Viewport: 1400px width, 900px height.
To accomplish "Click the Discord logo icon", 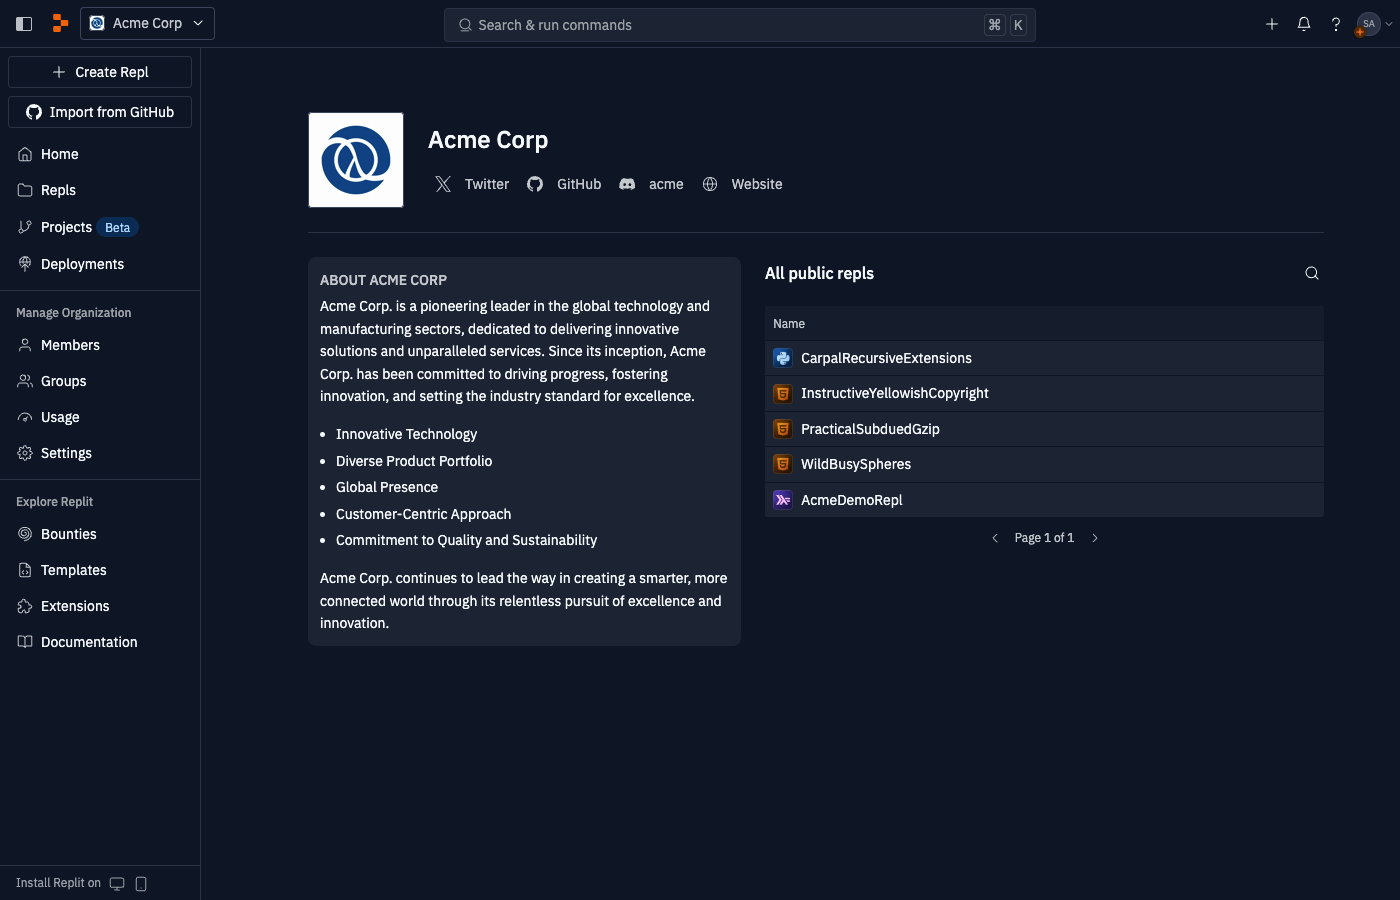I will point(627,184).
